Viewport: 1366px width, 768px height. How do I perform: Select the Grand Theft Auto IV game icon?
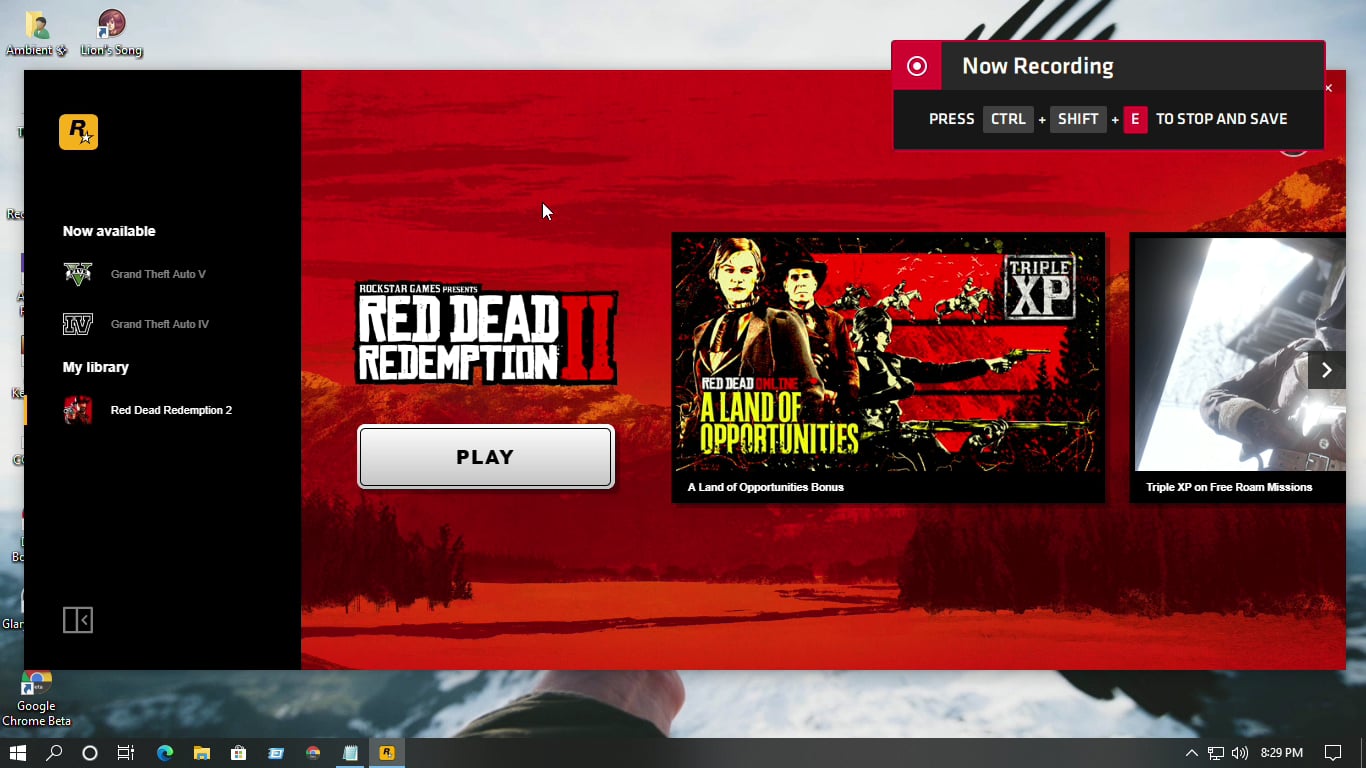pos(78,324)
